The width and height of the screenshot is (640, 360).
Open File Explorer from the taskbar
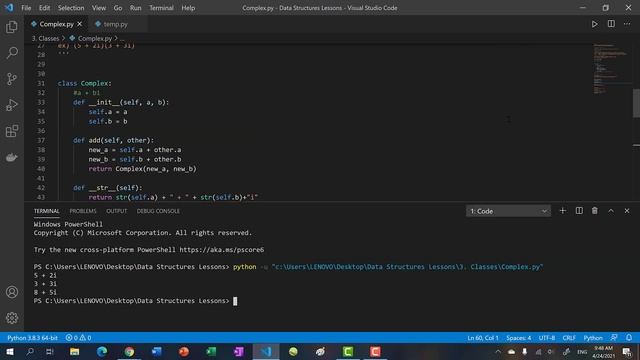coord(74,351)
